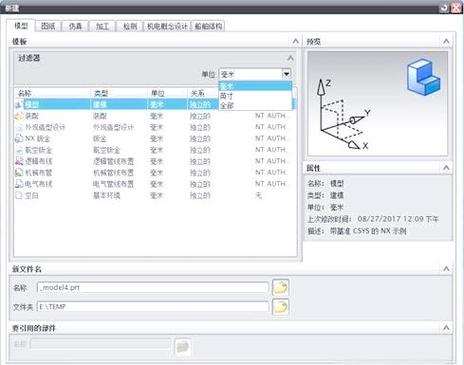Click the 机械管线布置 type cell

tap(113, 173)
